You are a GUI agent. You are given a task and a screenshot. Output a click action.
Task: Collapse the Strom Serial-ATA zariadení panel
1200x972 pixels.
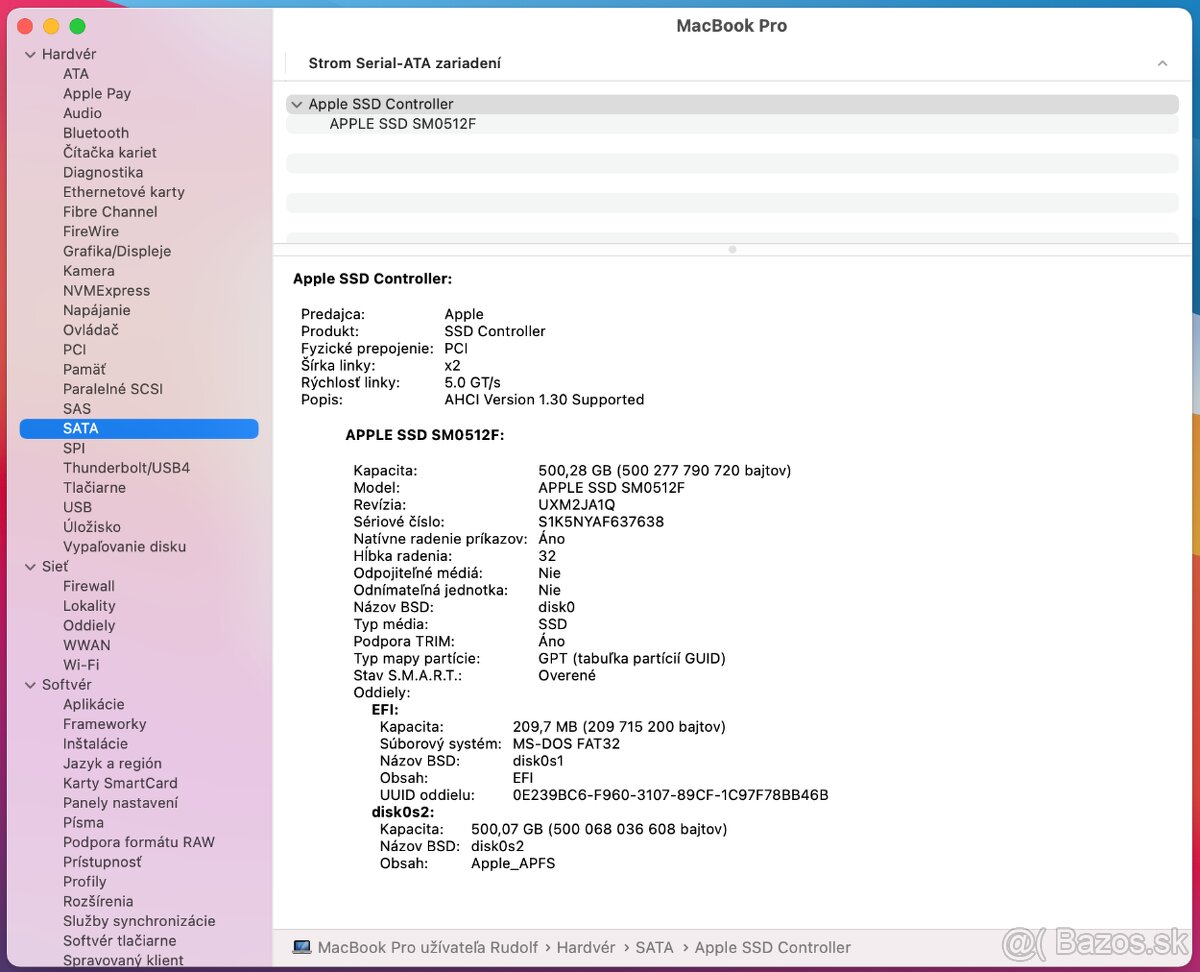click(1162, 62)
